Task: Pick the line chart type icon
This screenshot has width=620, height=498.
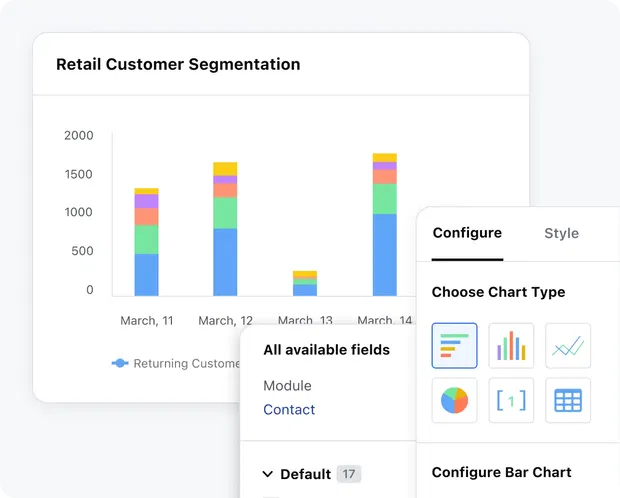Action: click(x=568, y=346)
